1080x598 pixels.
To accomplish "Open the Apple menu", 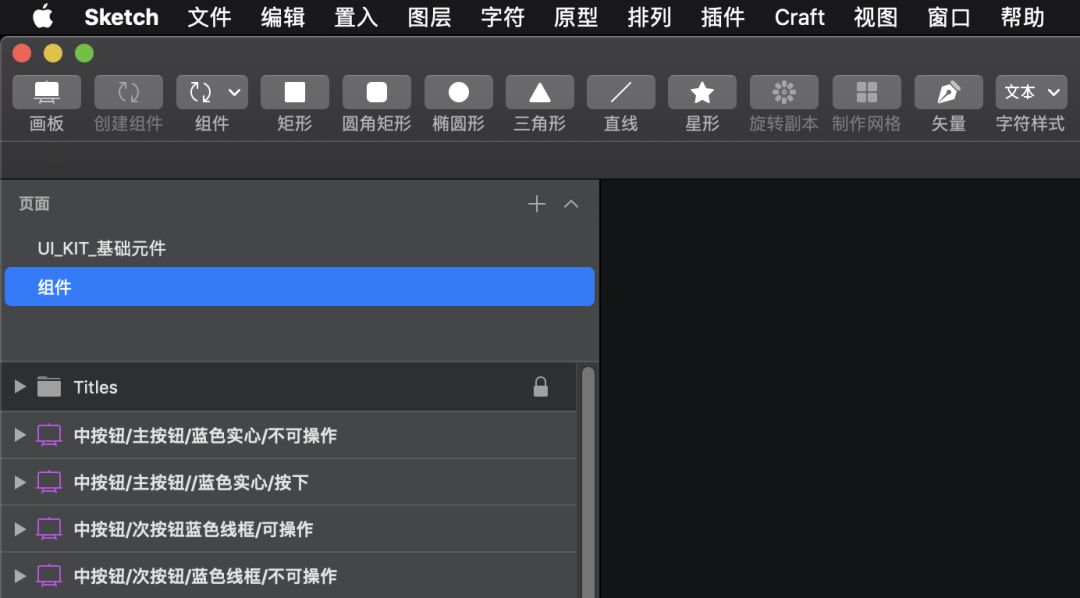I will coord(43,17).
